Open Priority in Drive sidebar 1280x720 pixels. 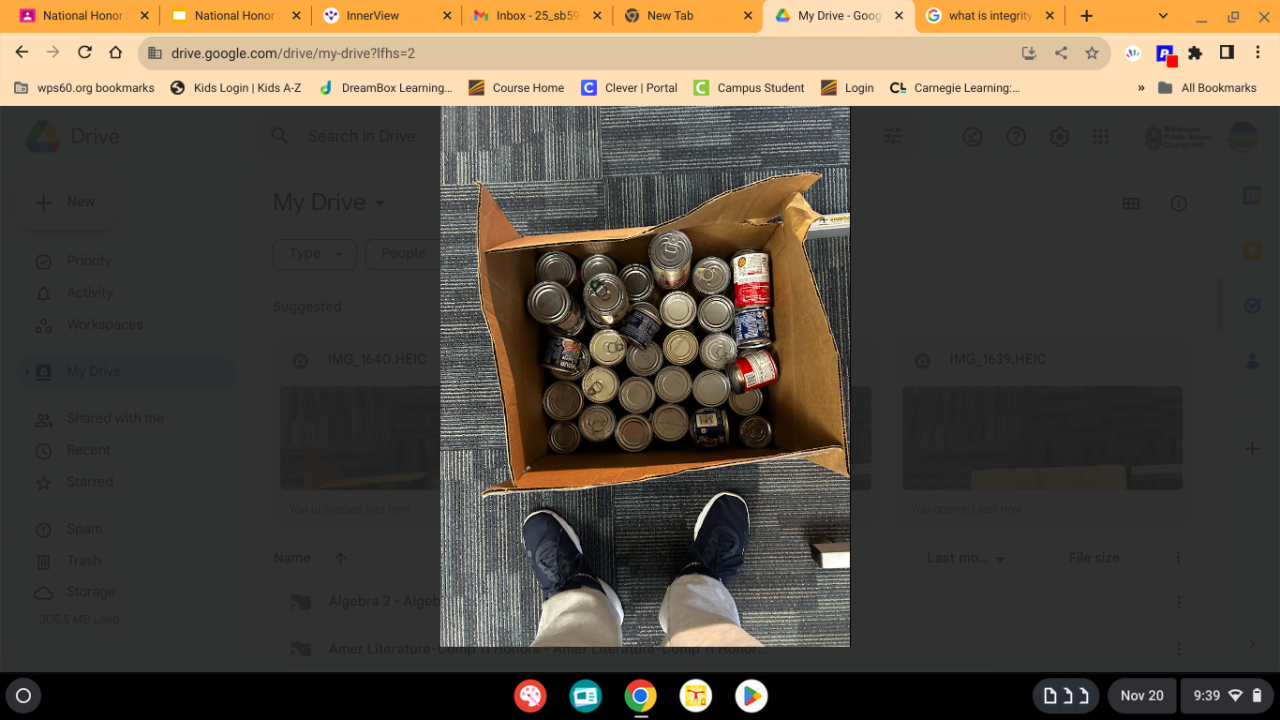coord(89,261)
